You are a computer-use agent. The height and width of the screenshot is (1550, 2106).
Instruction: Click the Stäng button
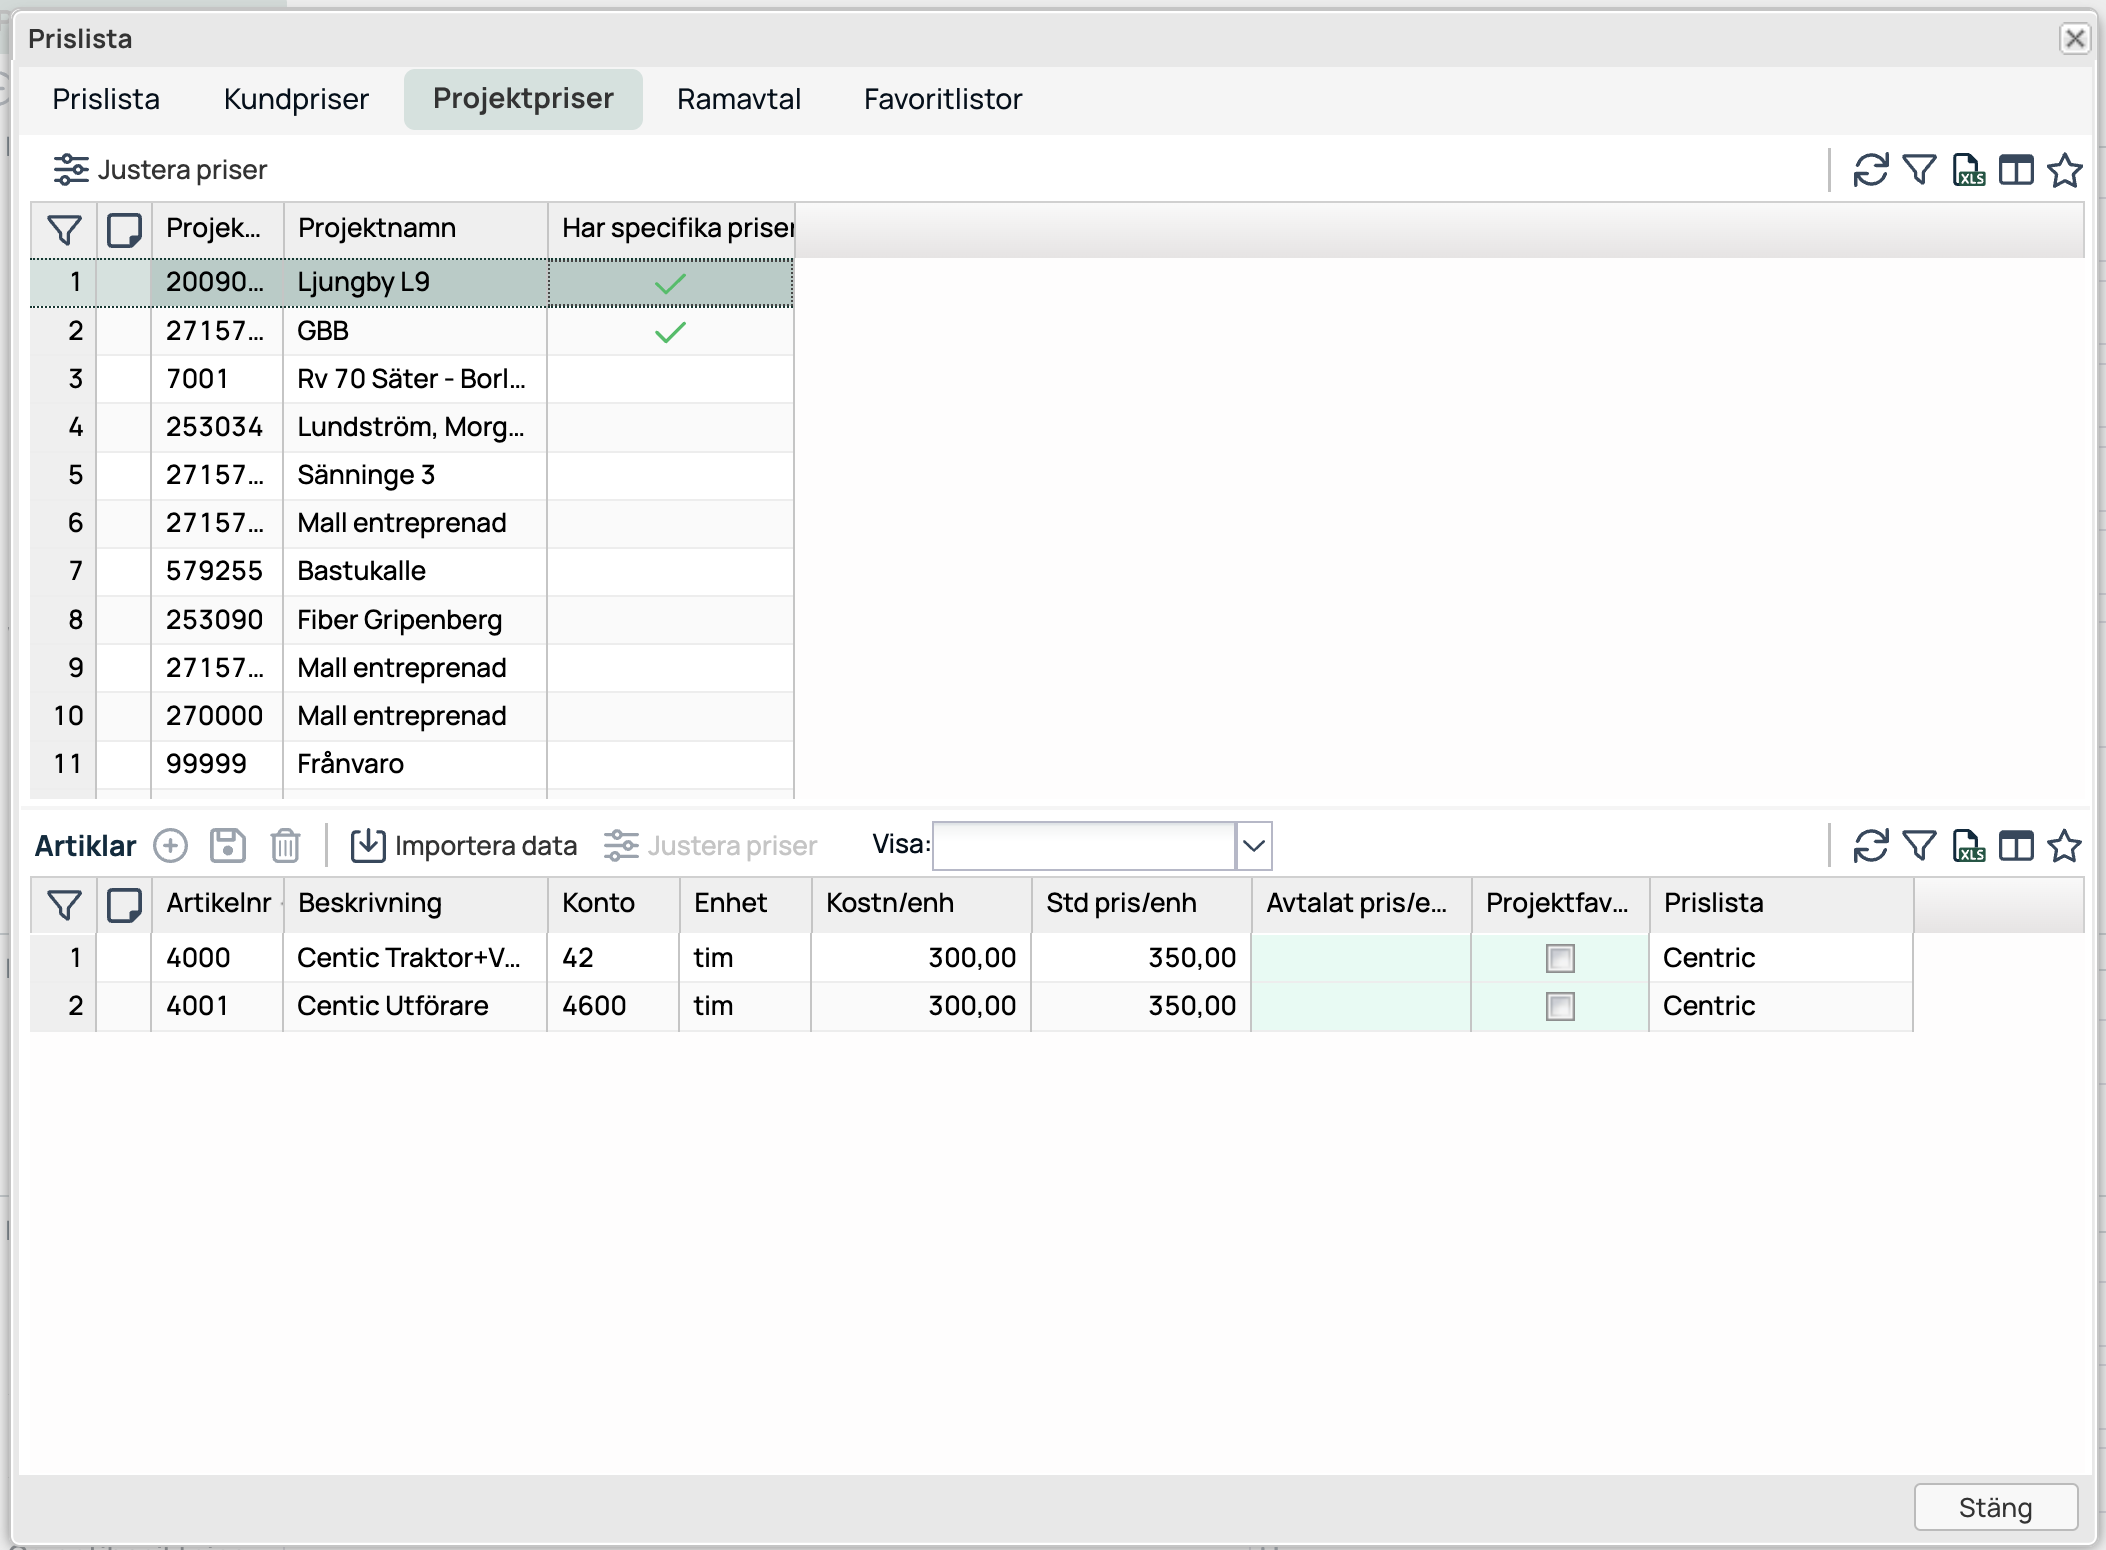coord(1995,1507)
